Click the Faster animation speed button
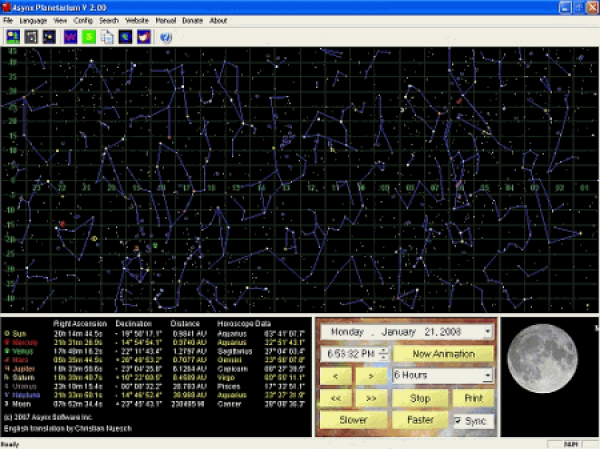The height and width of the screenshot is (449, 600). click(x=418, y=421)
